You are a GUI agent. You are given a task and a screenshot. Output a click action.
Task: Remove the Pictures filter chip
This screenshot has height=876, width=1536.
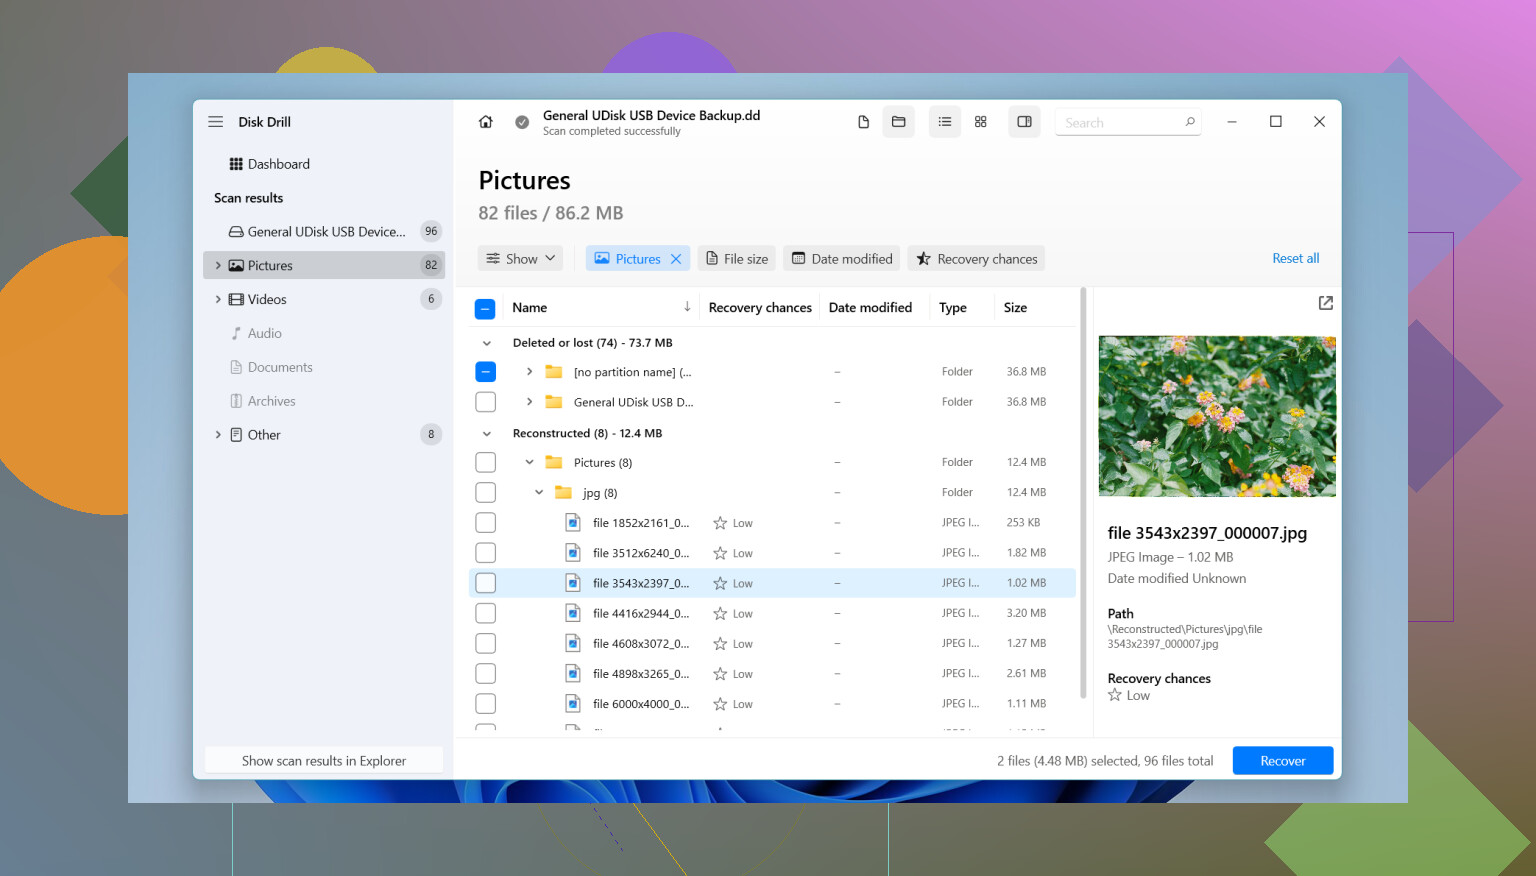(676, 259)
